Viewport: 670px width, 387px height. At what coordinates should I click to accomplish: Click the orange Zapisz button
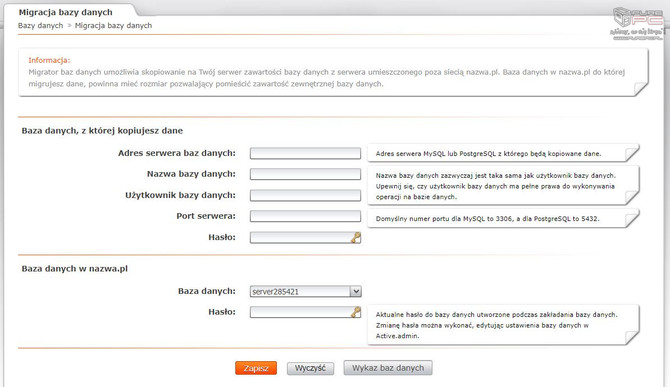[256, 368]
